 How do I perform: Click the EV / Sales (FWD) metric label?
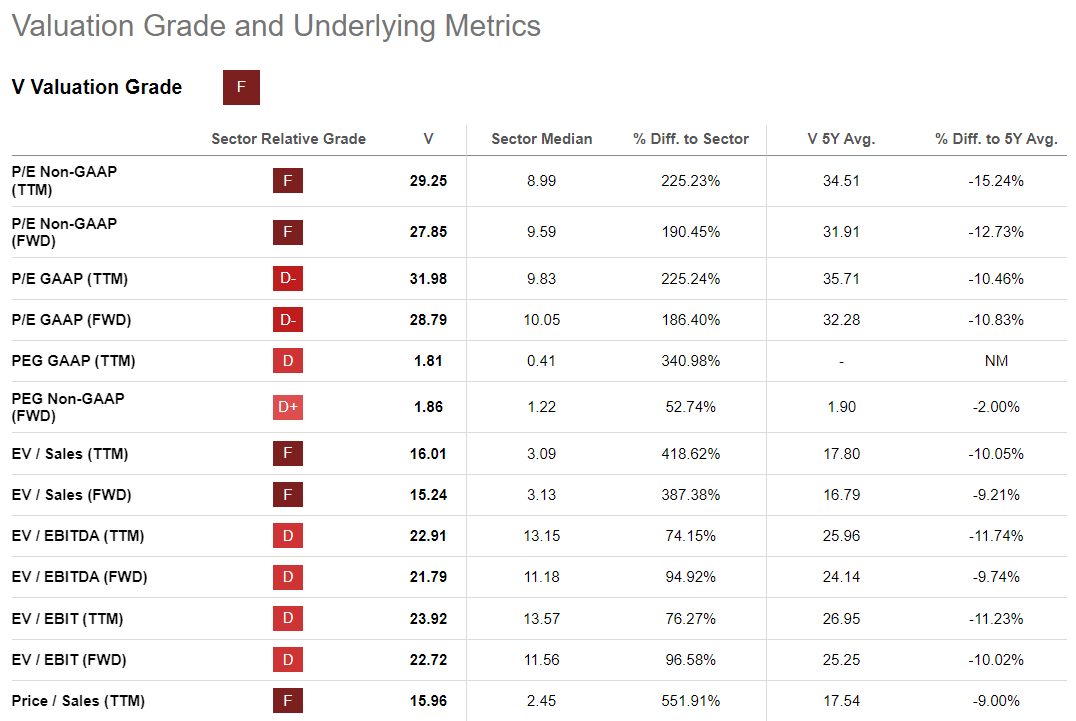point(72,495)
